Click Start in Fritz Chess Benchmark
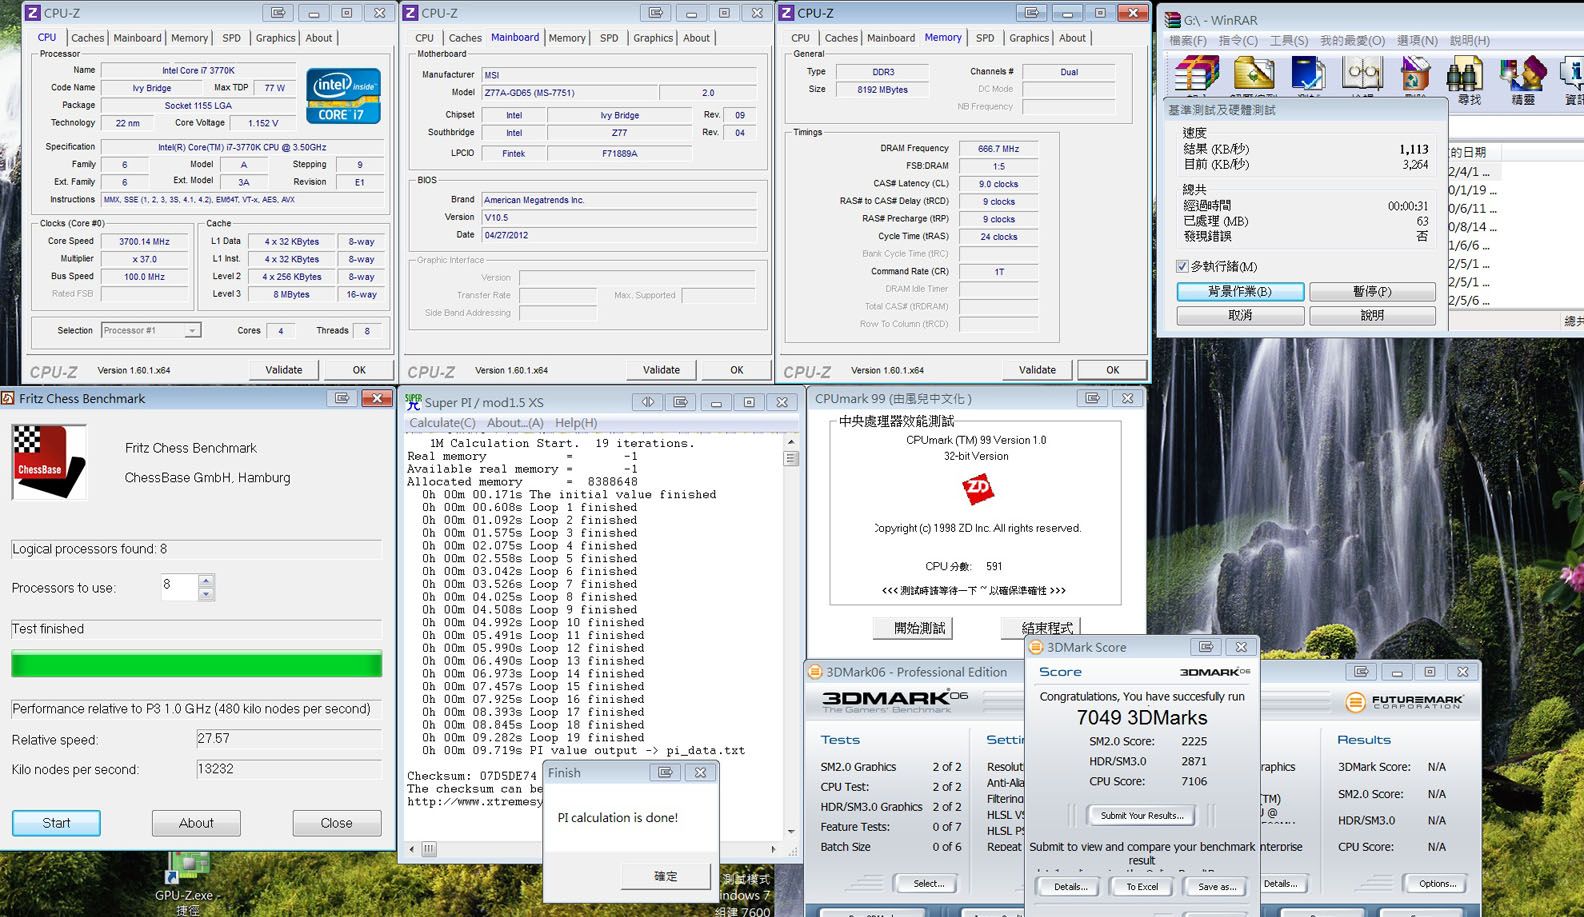The width and height of the screenshot is (1584, 917). click(56, 823)
